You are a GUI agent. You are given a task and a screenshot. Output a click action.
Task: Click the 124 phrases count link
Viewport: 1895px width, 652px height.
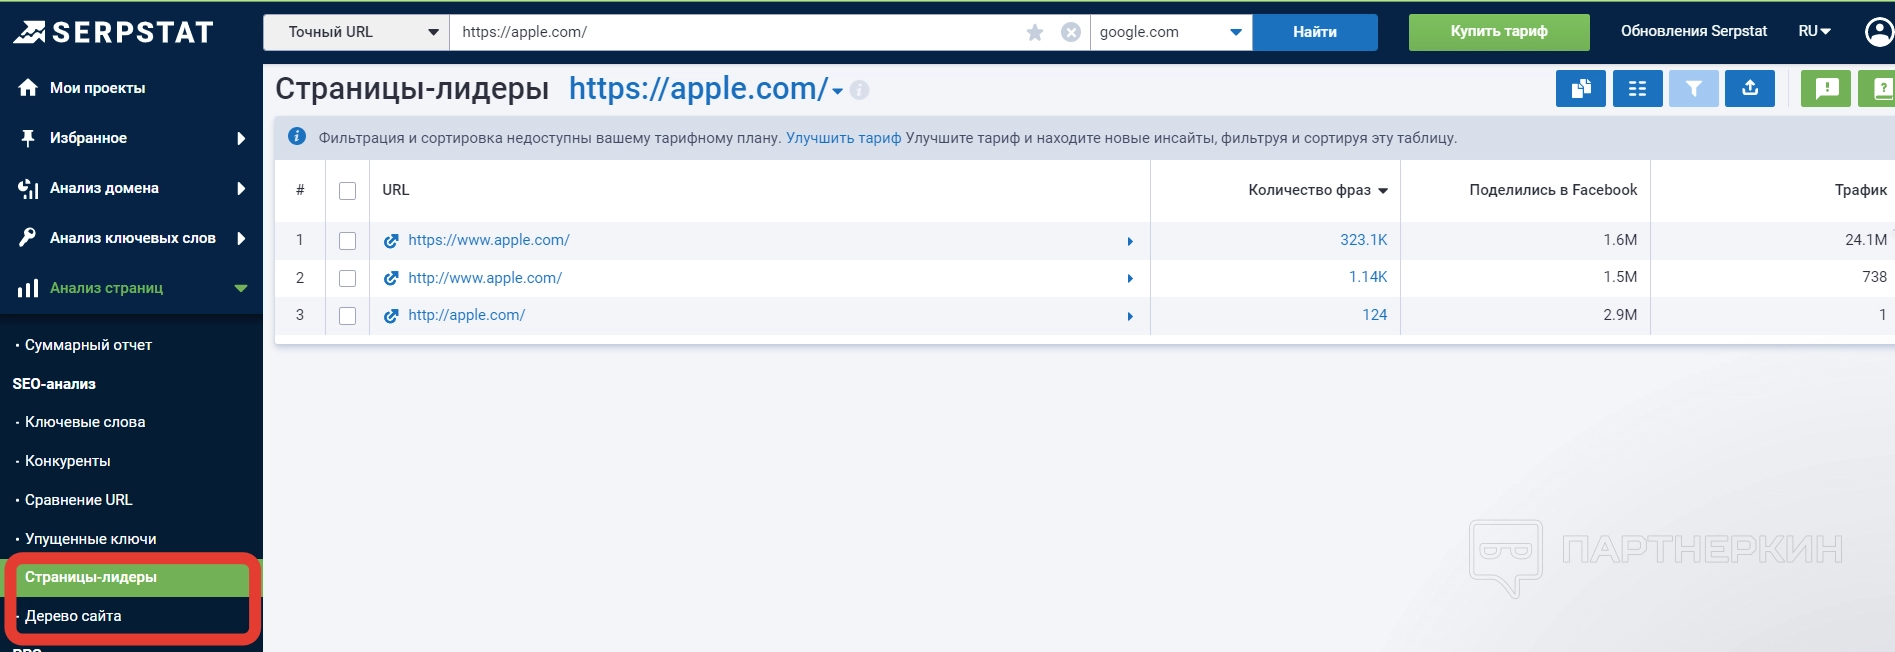coord(1375,315)
